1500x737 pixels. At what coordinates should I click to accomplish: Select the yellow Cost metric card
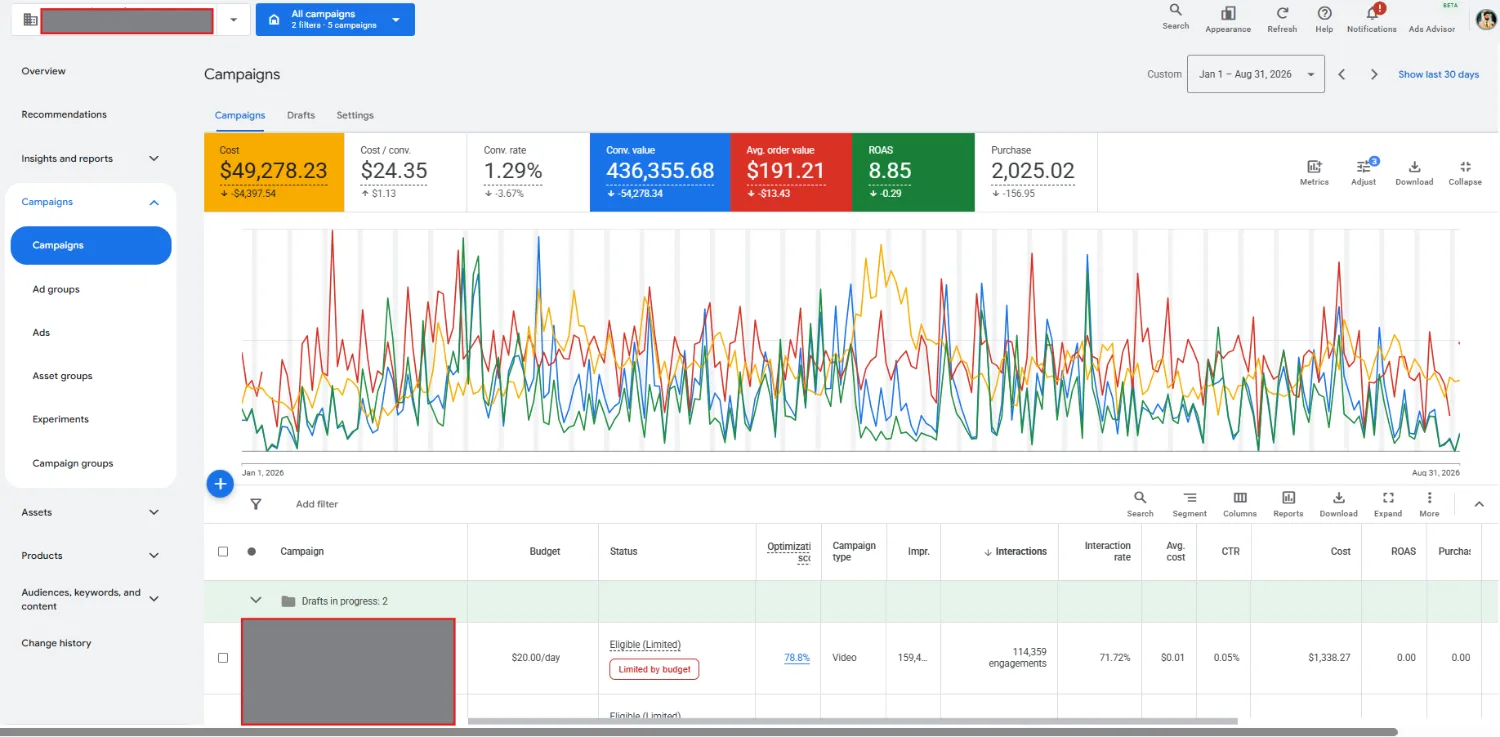tap(274, 172)
